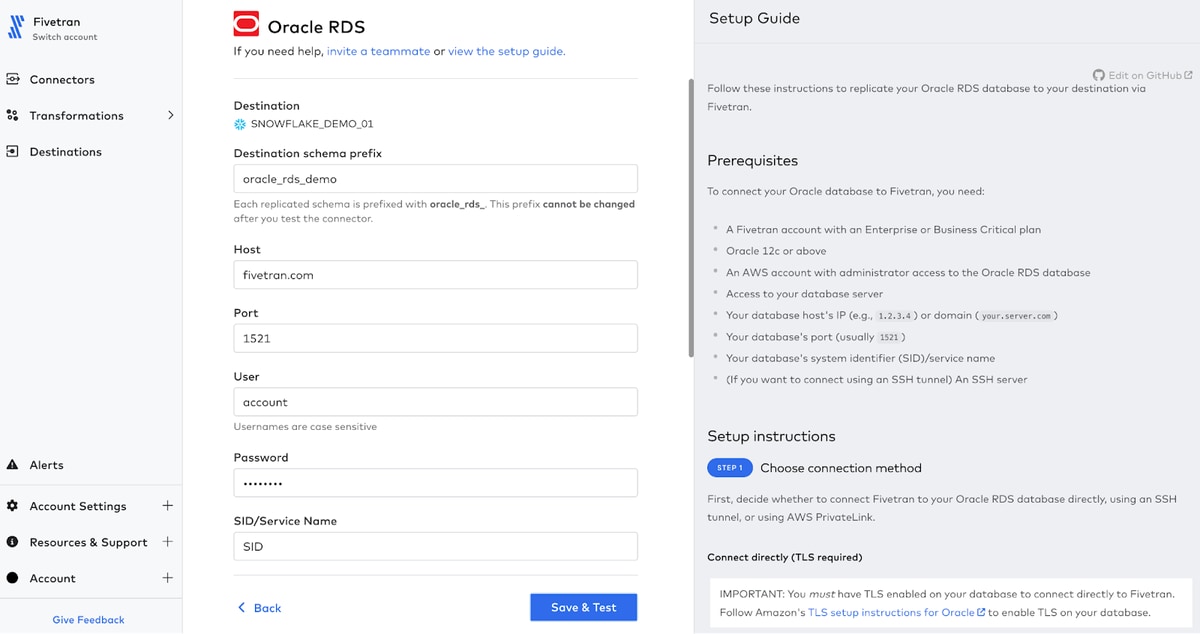The height and width of the screenshot is (634, 1200).
Task: Click the Choose connection method heading
Action: click(x=841, y=468)
